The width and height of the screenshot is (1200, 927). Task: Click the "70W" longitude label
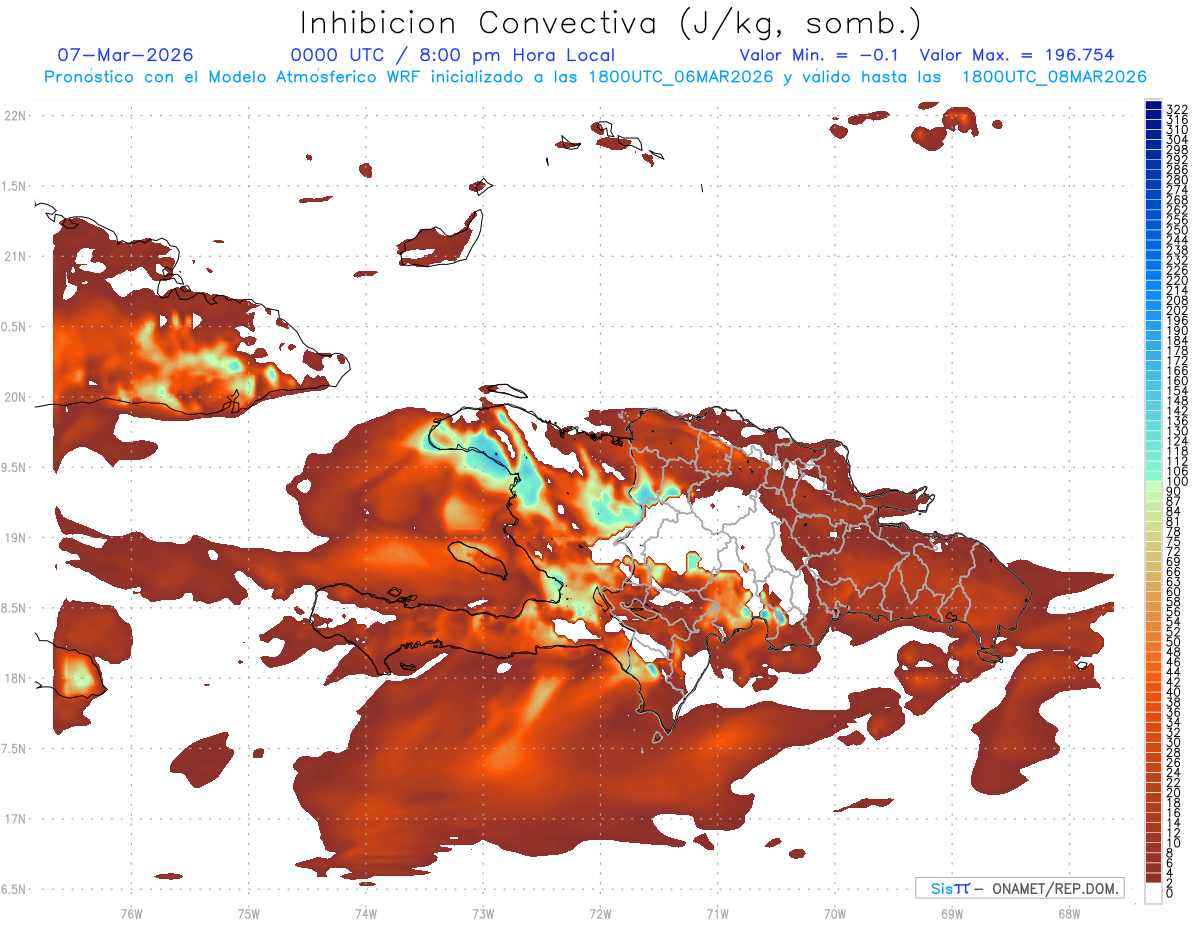(834, 914)
